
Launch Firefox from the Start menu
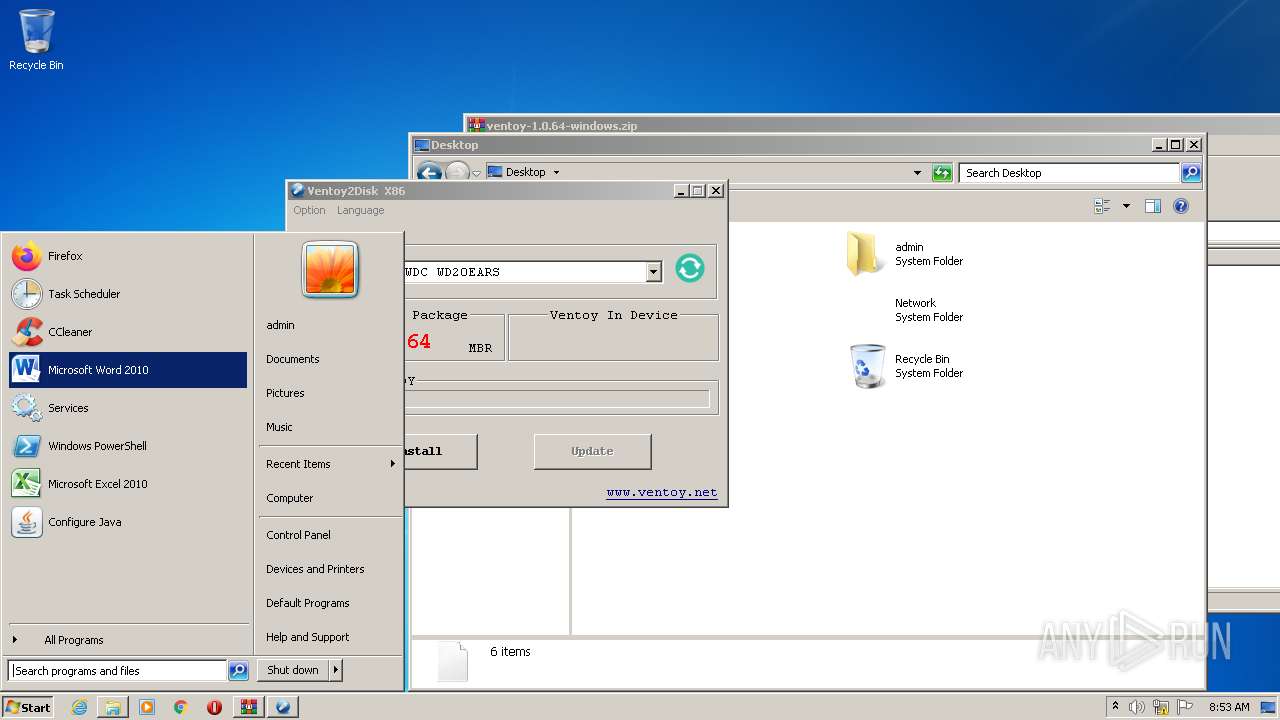128,256
